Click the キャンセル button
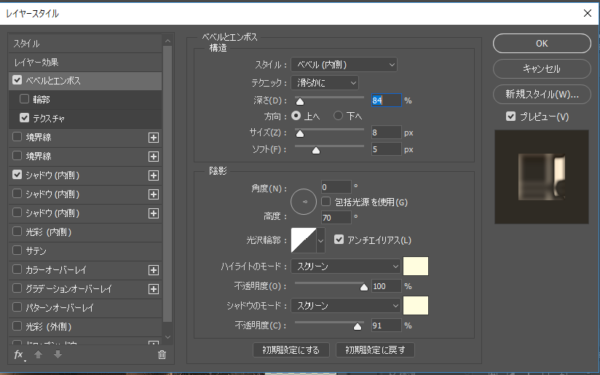The width and height of the screenshot is (600, 375). click(542, 69)
